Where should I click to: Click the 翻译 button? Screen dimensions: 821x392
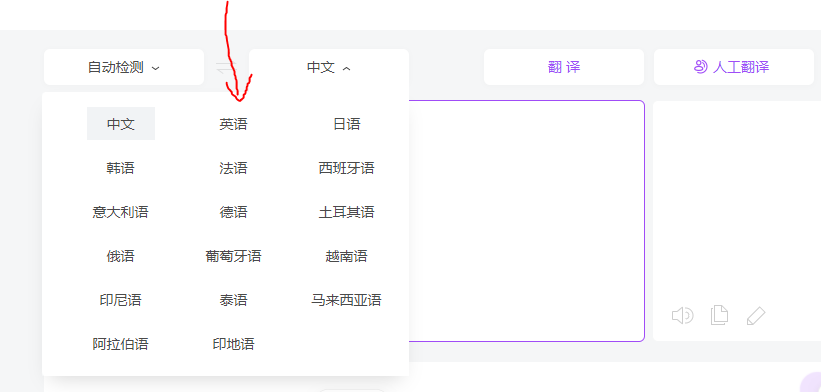[x=564, y=67]
